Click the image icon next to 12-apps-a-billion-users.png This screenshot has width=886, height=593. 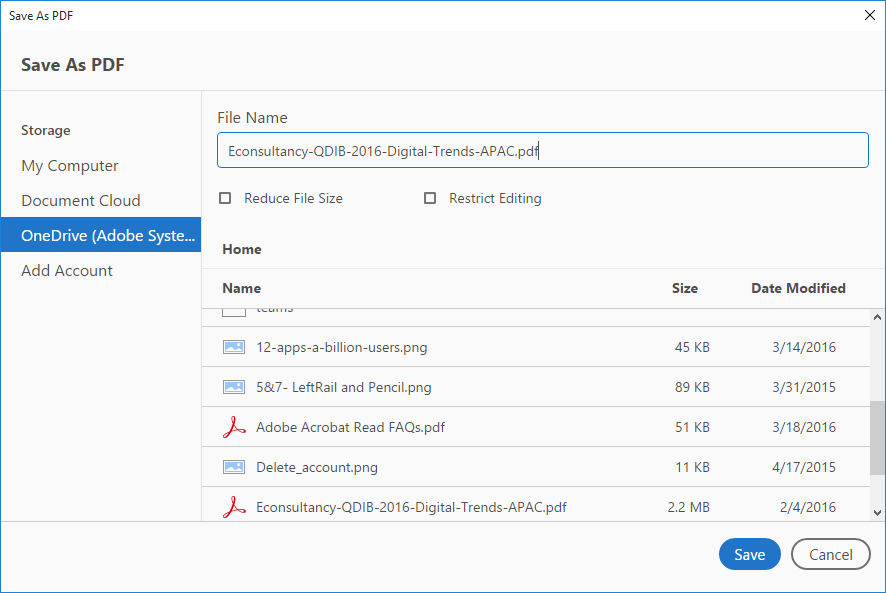[x=234, y=346]
